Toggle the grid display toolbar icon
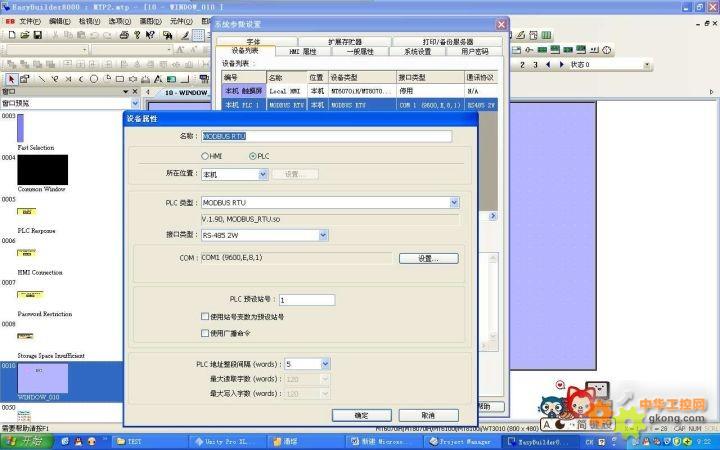Screen dimensions: 720x450 [x=198, y=35]
